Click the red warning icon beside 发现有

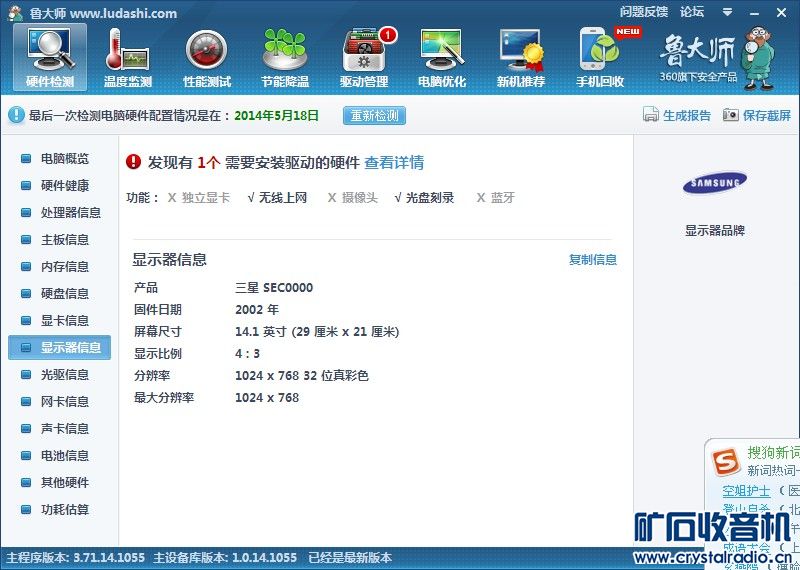click(x=133, y=162)
